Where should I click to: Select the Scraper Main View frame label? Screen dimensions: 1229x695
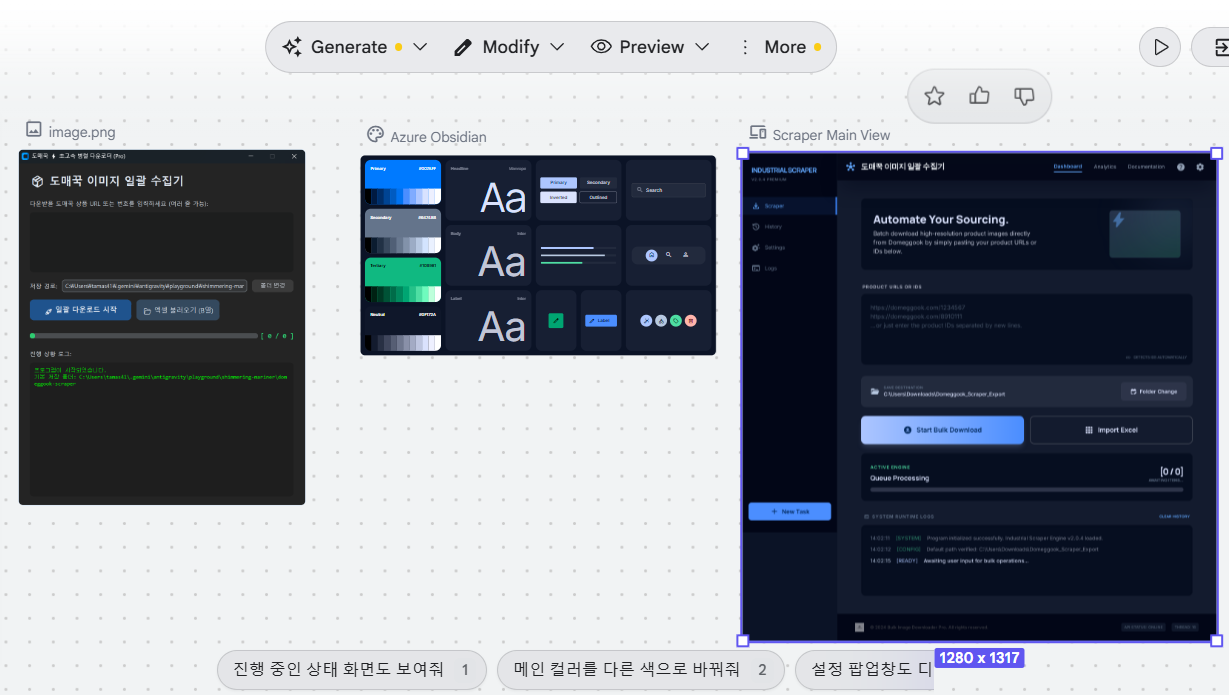pyautogui.click(x=831, y=135)
